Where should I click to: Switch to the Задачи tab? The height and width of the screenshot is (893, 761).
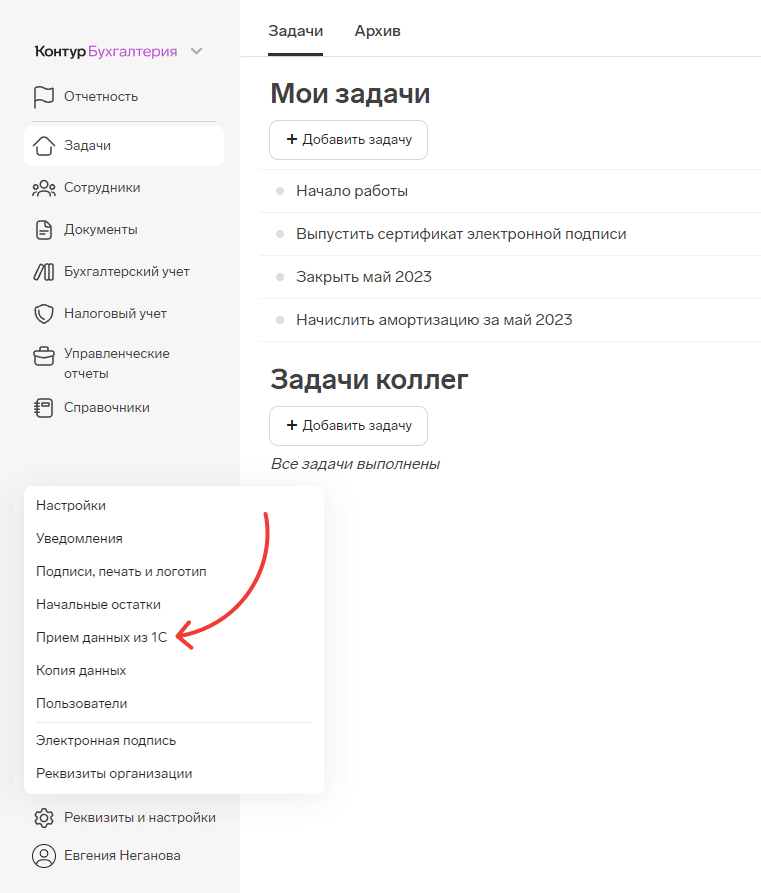point(296,31)
